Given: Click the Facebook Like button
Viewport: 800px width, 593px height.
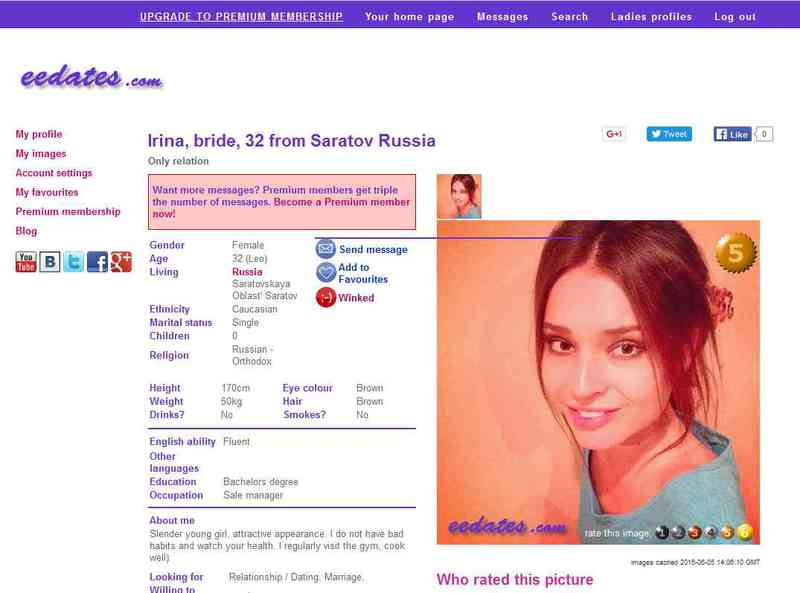Looking at the screenshot, I should [732, 134].
